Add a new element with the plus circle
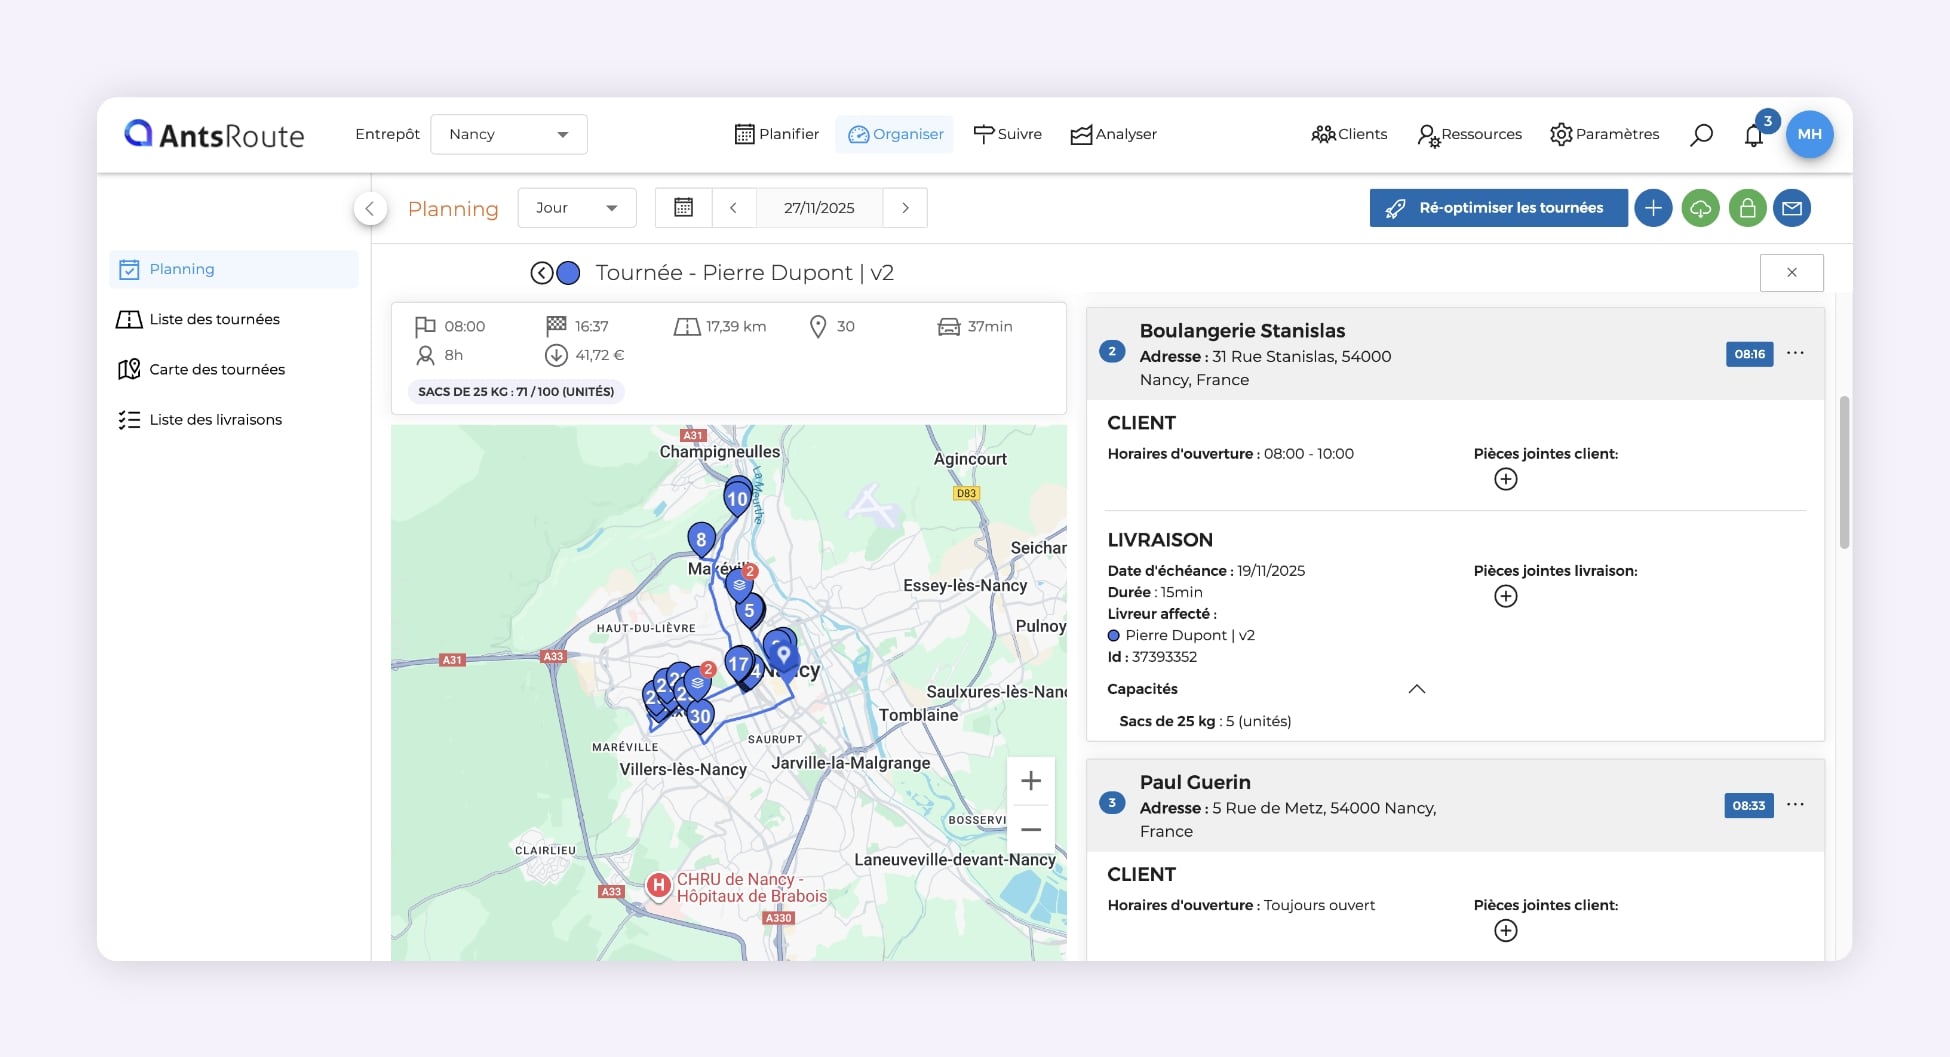The image size is (1950, 1057). point(1653,208)
